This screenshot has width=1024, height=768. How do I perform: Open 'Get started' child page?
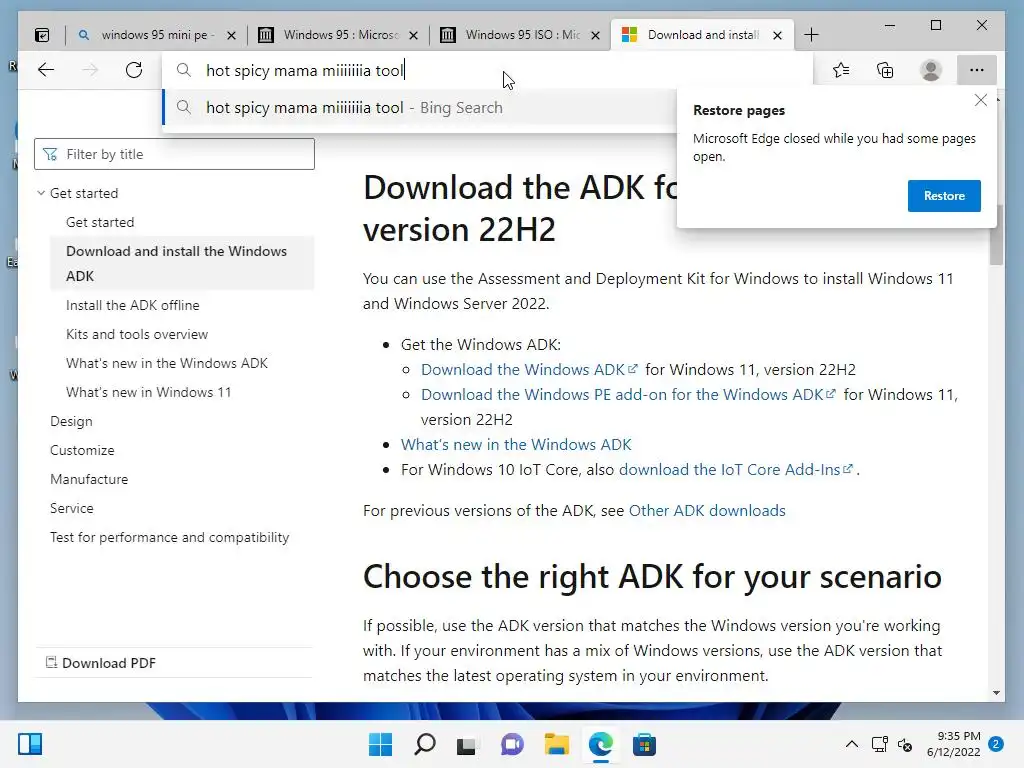click(x=100, y=222)
